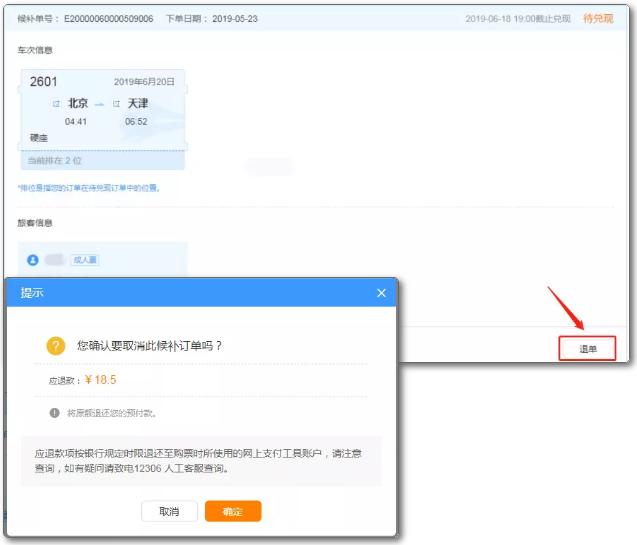Click the arrival time 06:52

click(x=136, y=121)
